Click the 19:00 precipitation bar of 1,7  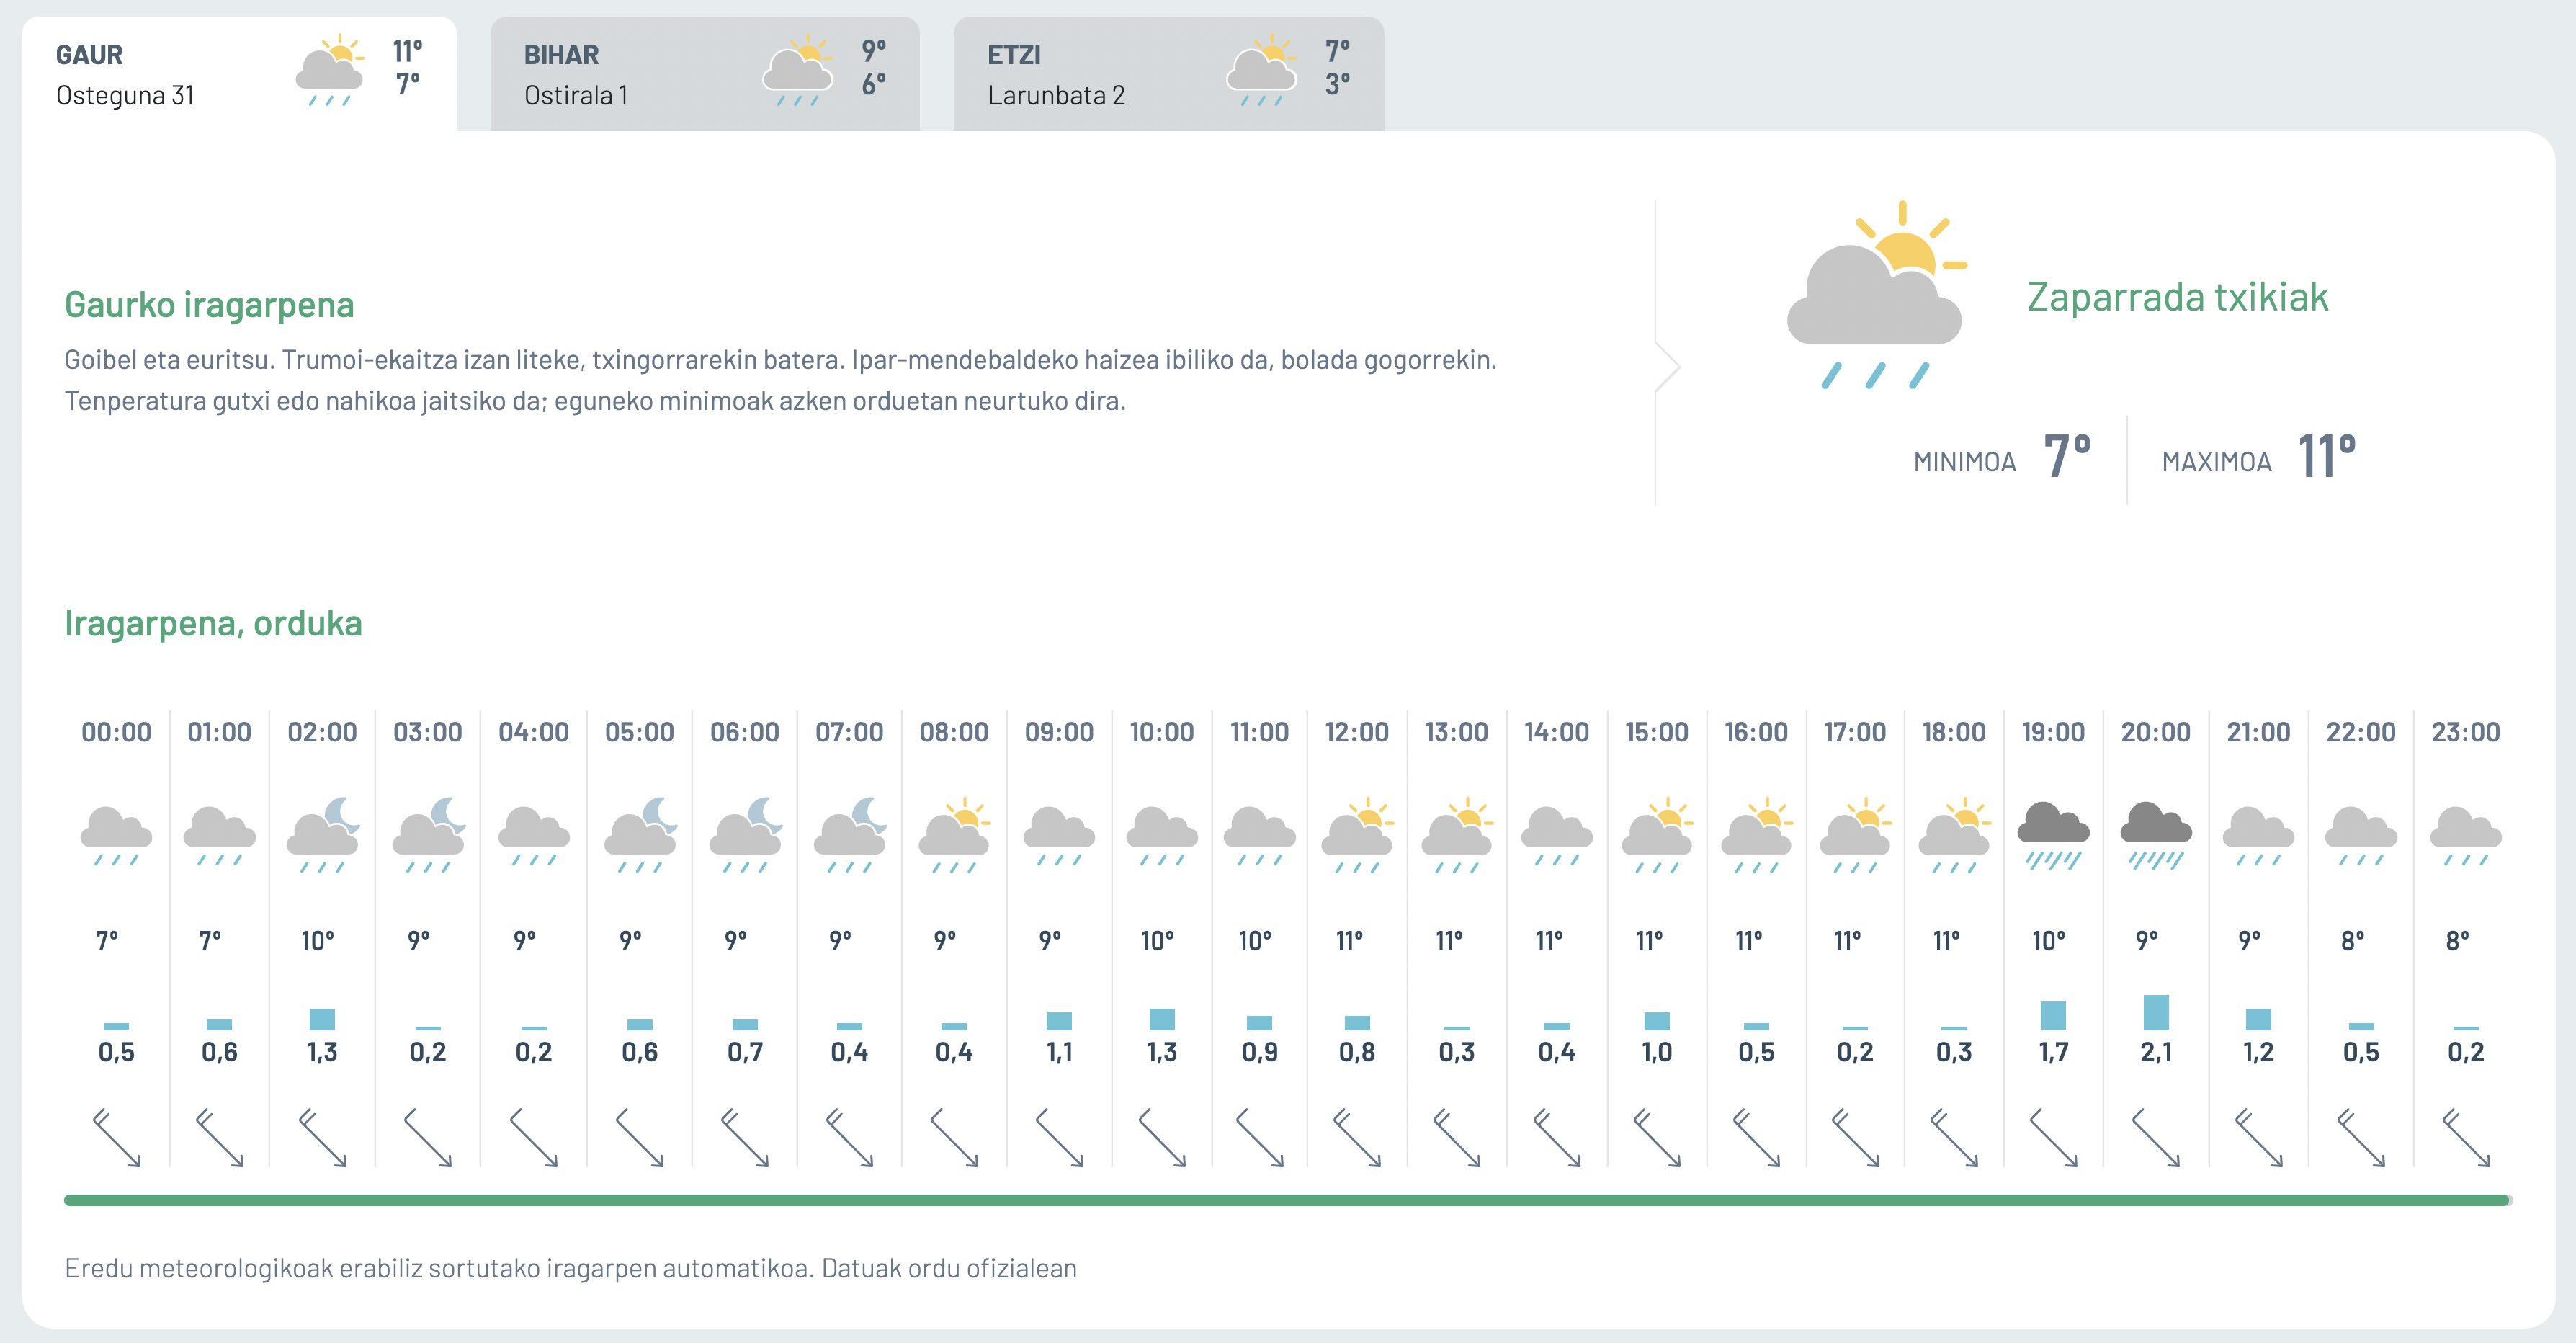(2053, 1015)
